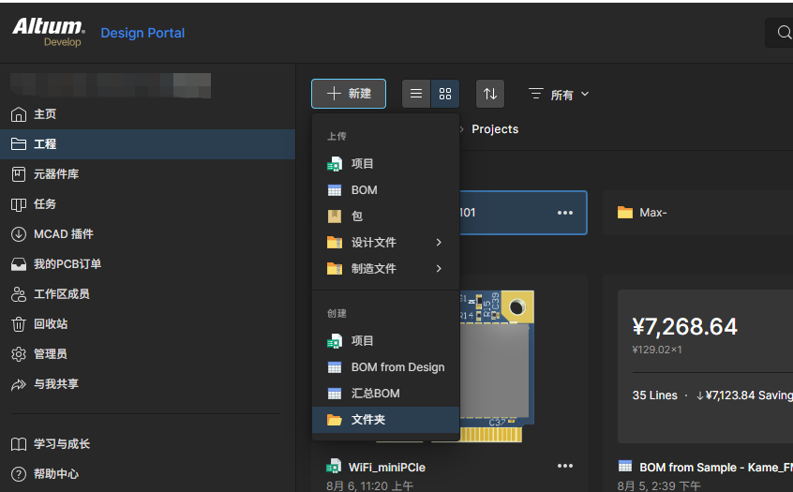Screen dimensions: 793x492
Task: Select the 工程 folder icon in sidebar
Action: tap(19, 144)
